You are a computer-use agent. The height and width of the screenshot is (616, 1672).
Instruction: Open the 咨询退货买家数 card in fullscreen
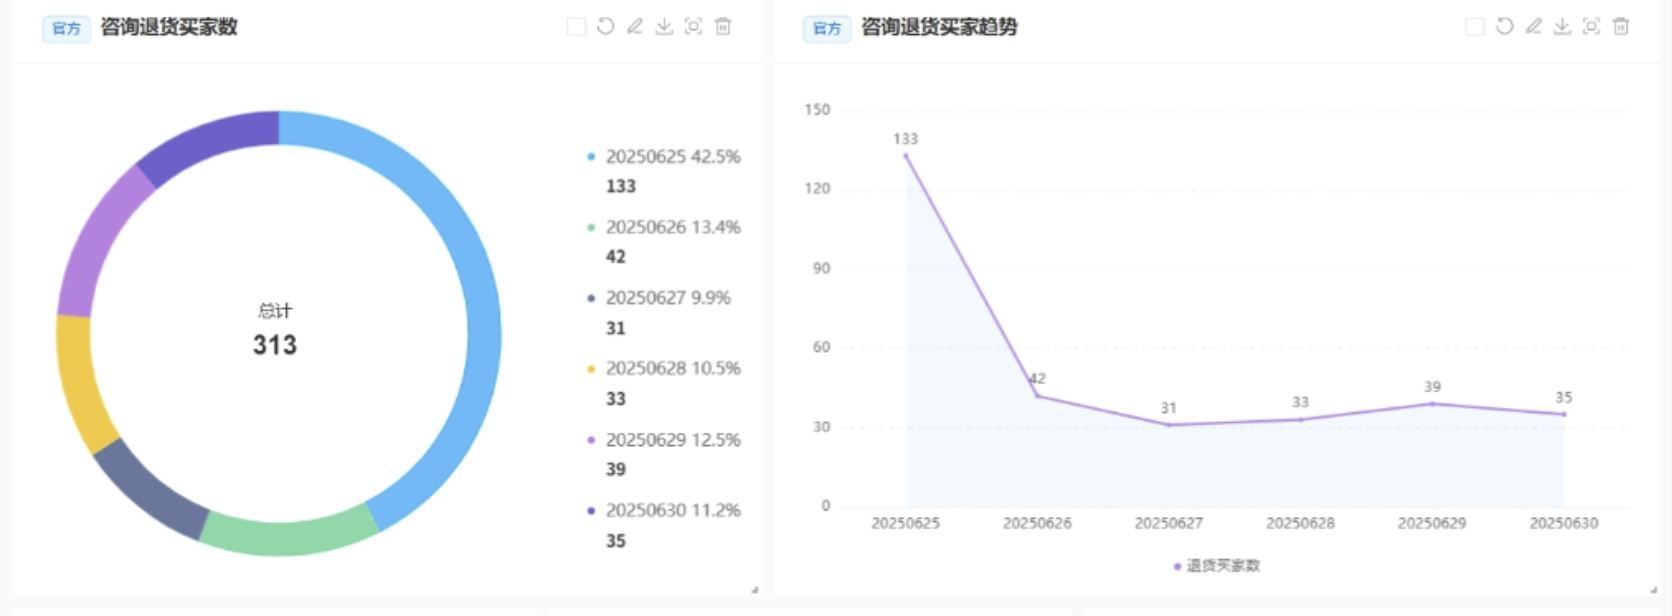coord(693,27)
